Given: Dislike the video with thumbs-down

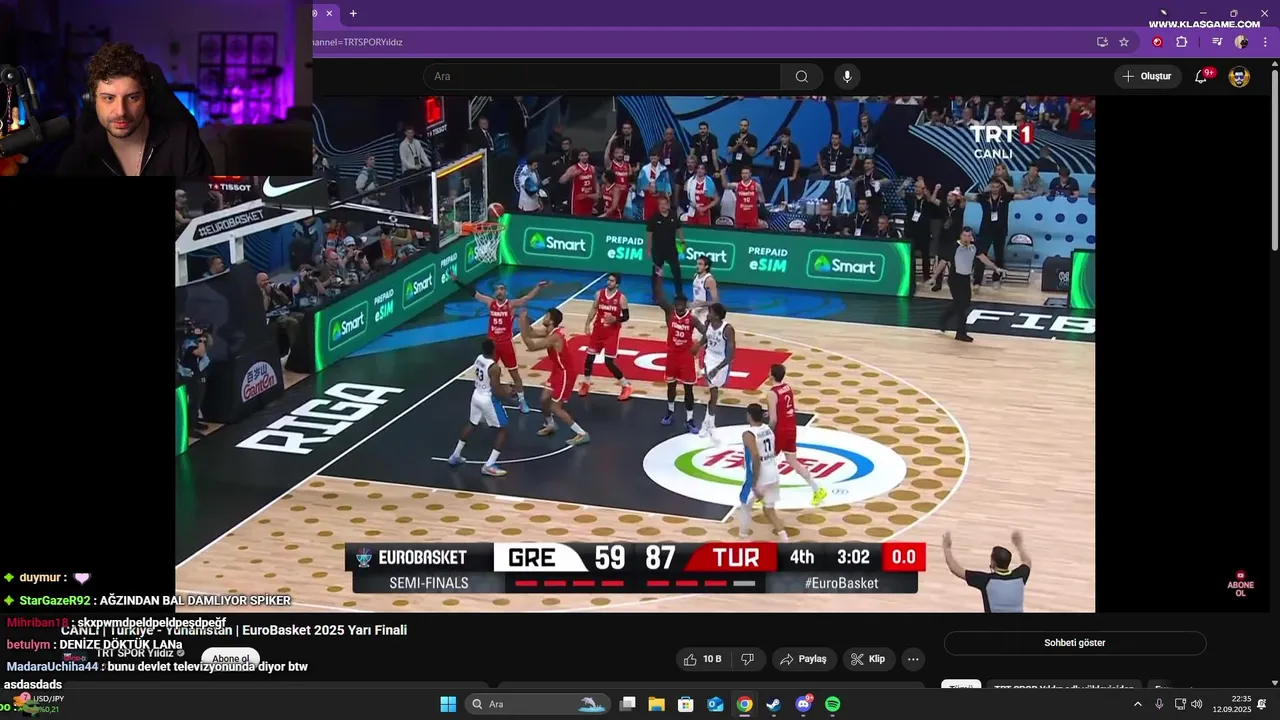Looking at the screenshot, I should [x=748, y=659].
